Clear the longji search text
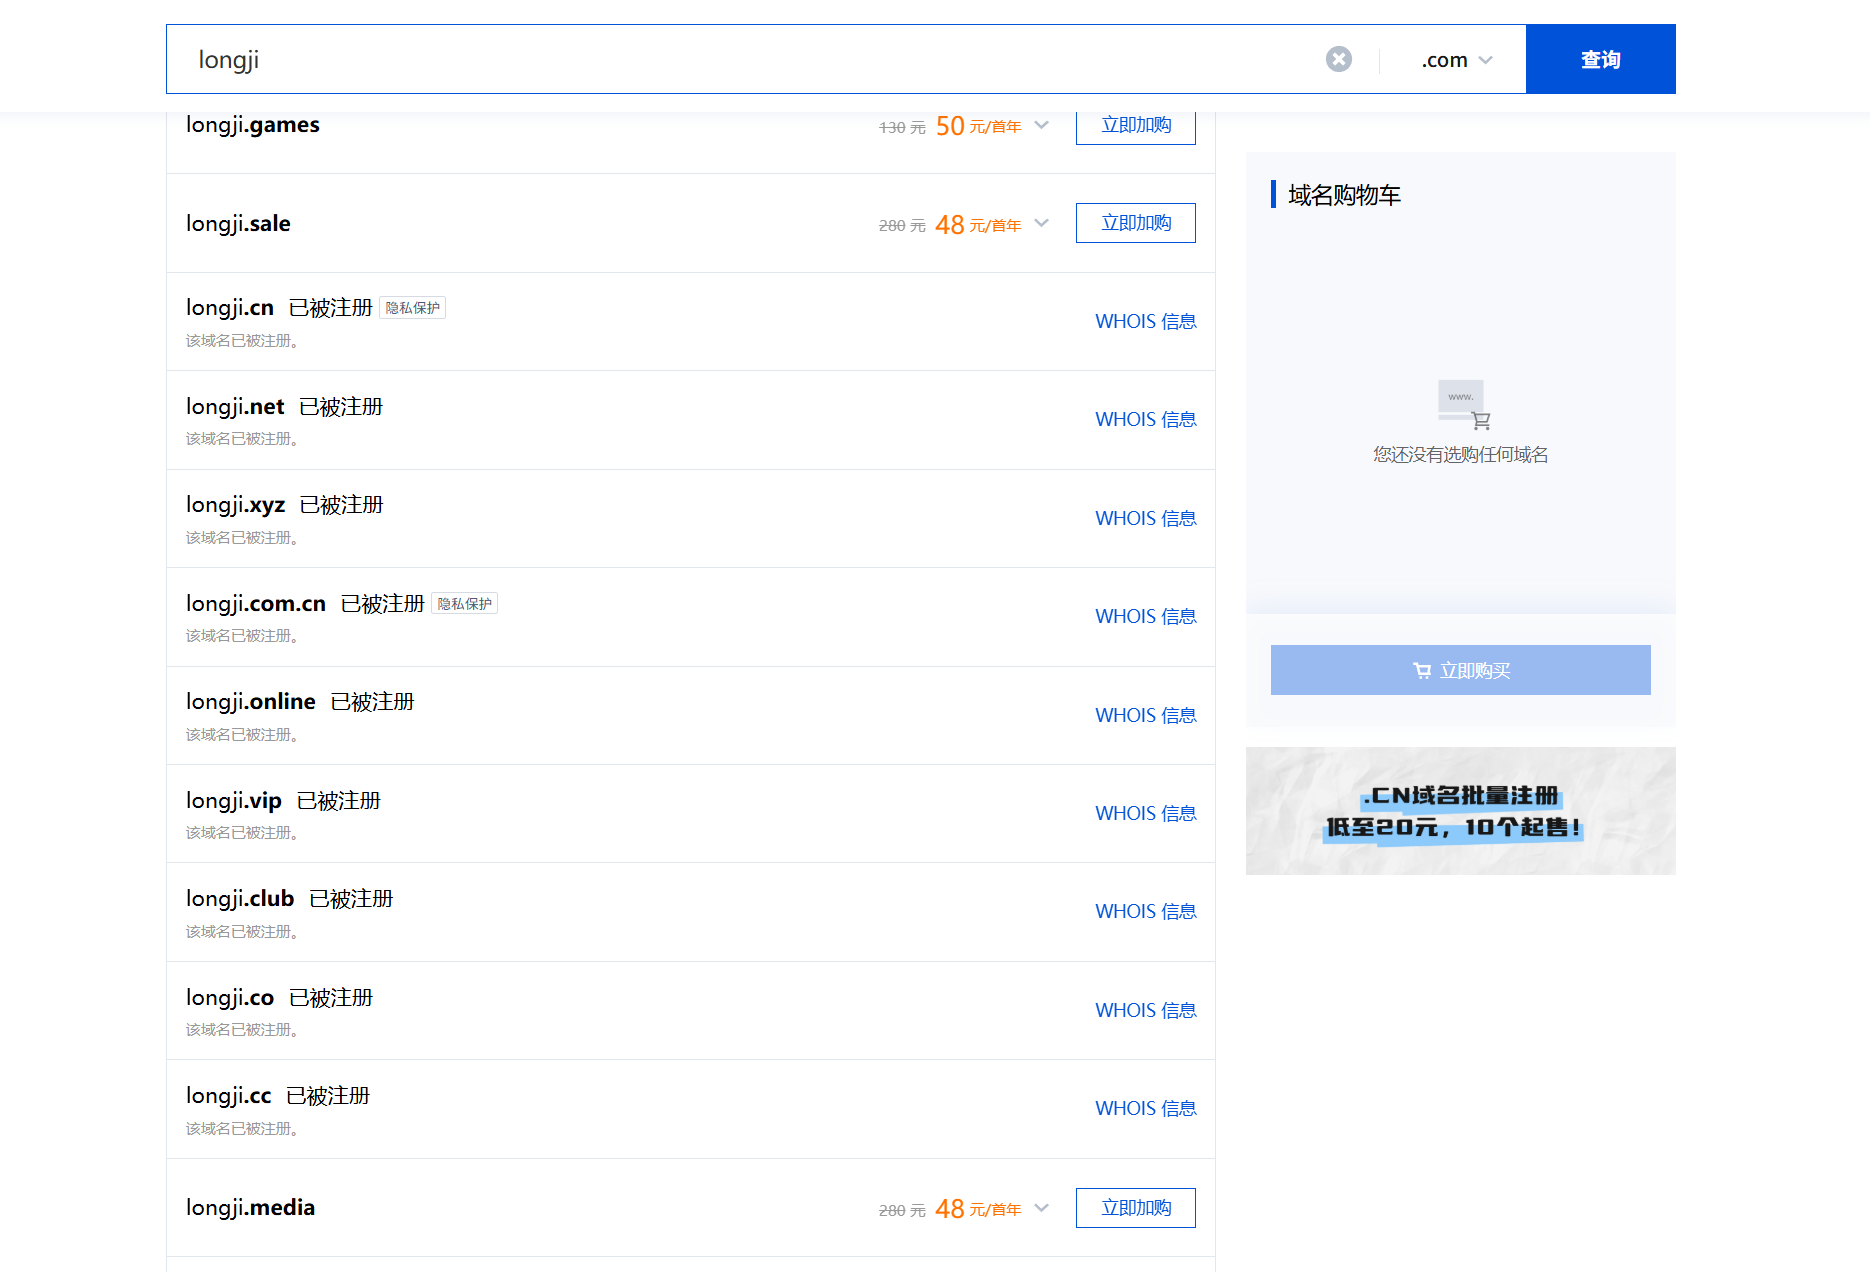 click(x=1339, y=59)
